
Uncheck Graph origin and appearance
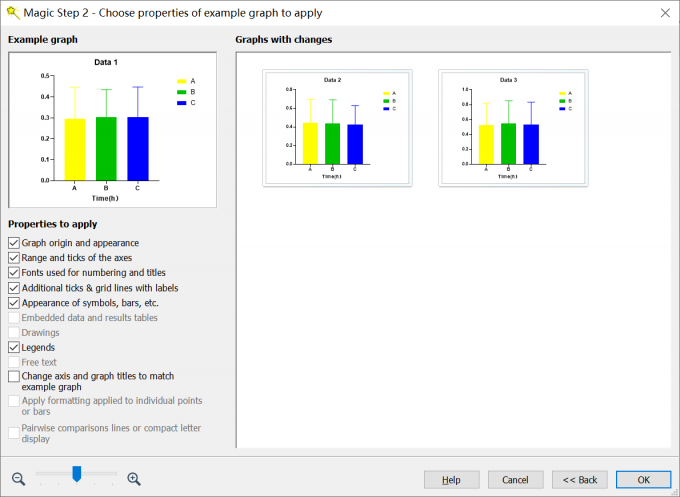pos(14,243)
